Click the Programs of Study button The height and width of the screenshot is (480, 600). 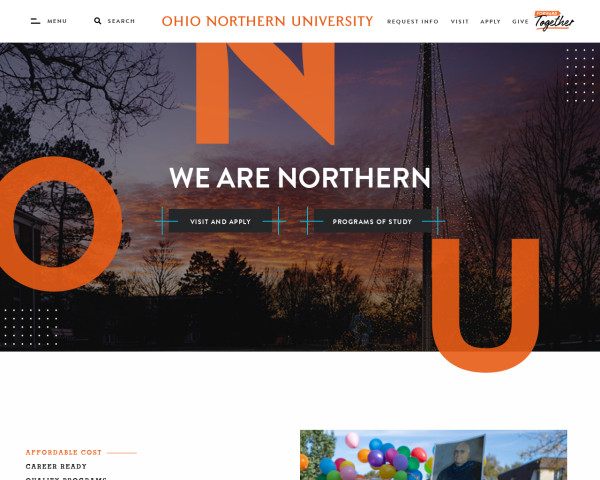tap(372, 221)
